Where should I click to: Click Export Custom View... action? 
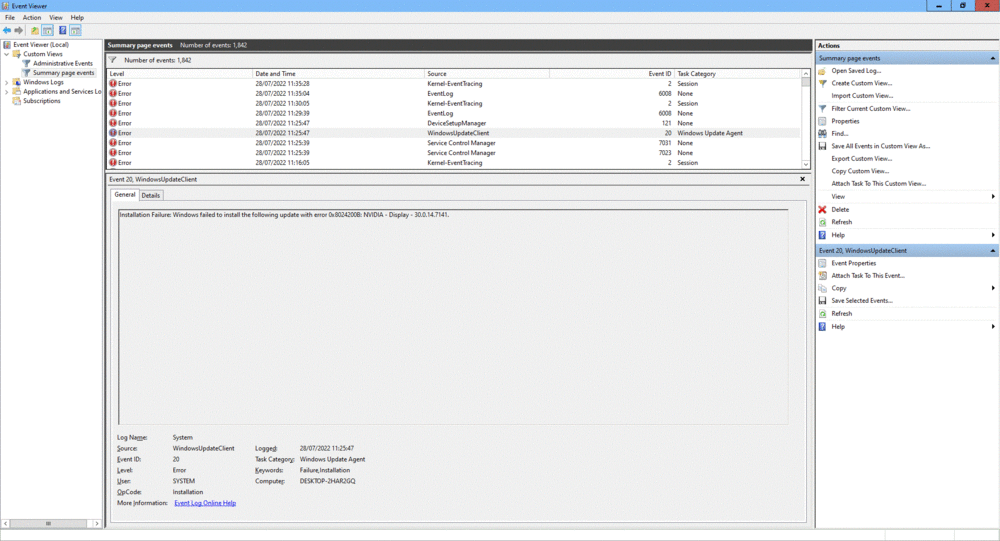point(861,159)
